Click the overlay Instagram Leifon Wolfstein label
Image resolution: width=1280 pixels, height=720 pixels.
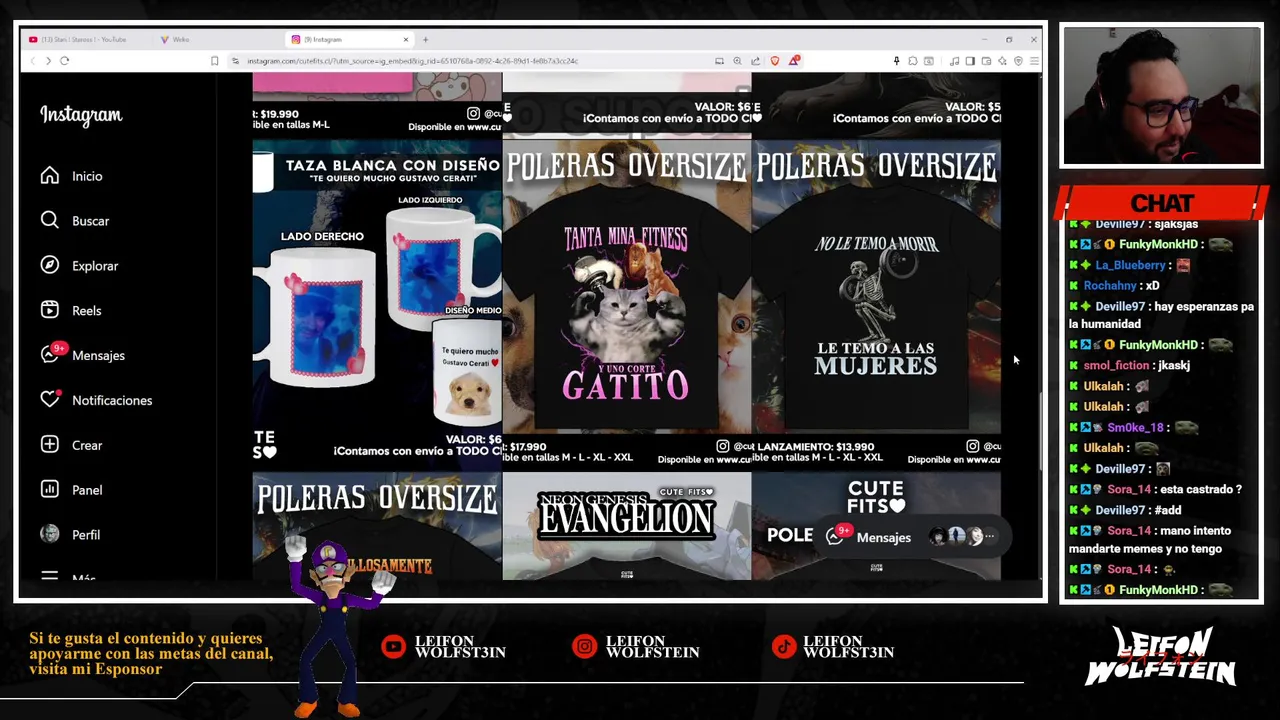636,647
